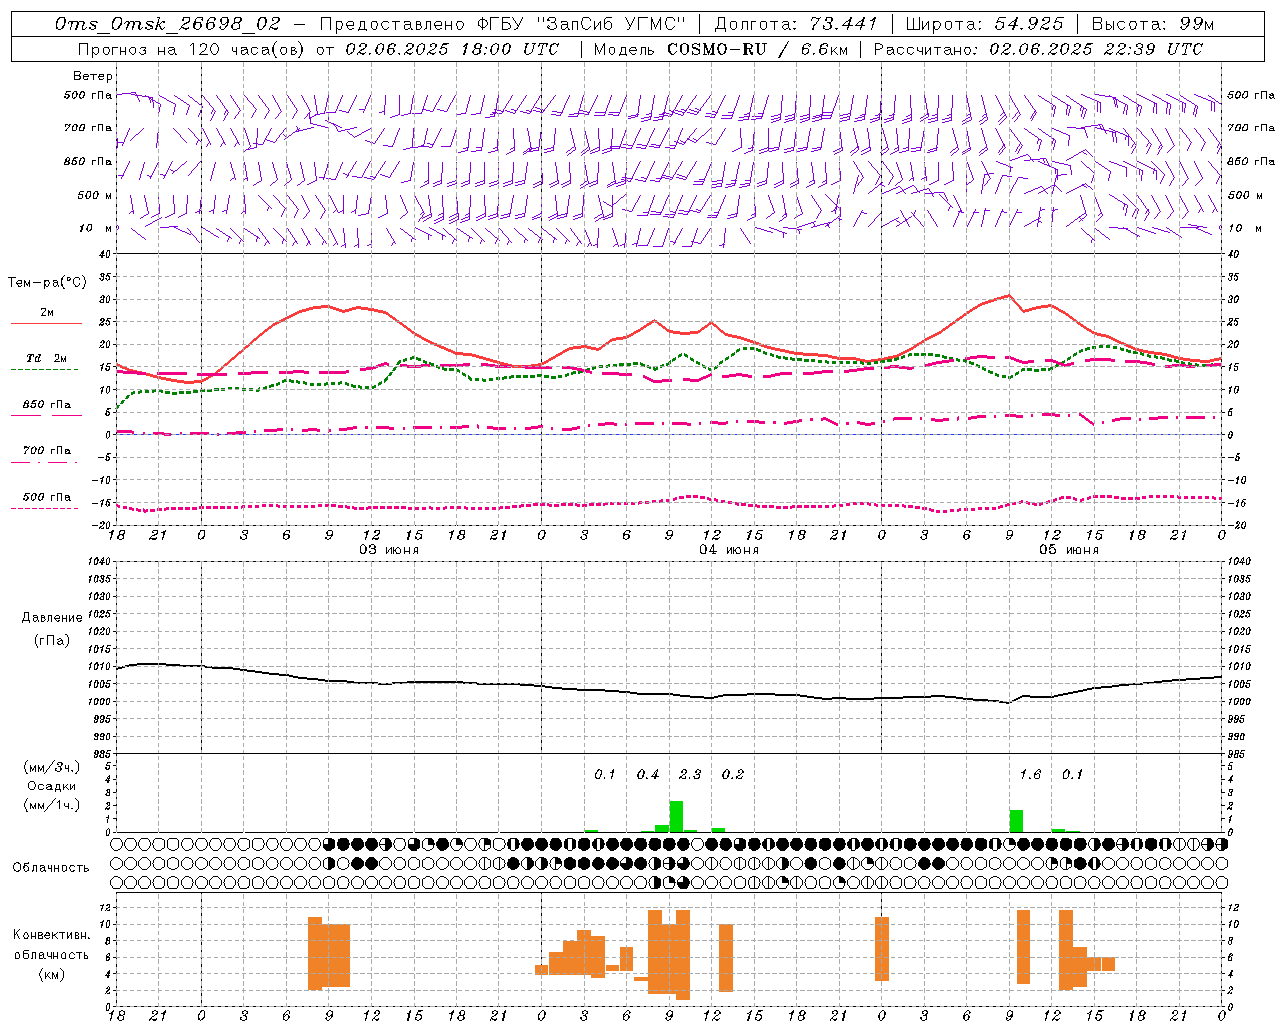Click the Рассчитано: 02.06.2025 22:39 UTC text
1280x1024 pixels.
coord(1038,49)
